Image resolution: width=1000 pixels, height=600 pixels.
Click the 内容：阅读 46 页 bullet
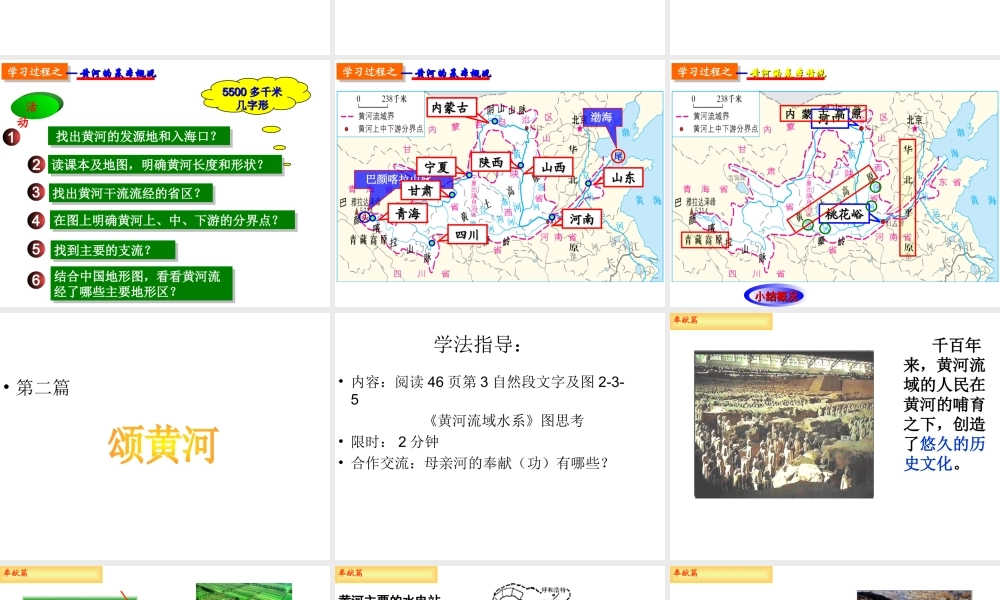488,390
